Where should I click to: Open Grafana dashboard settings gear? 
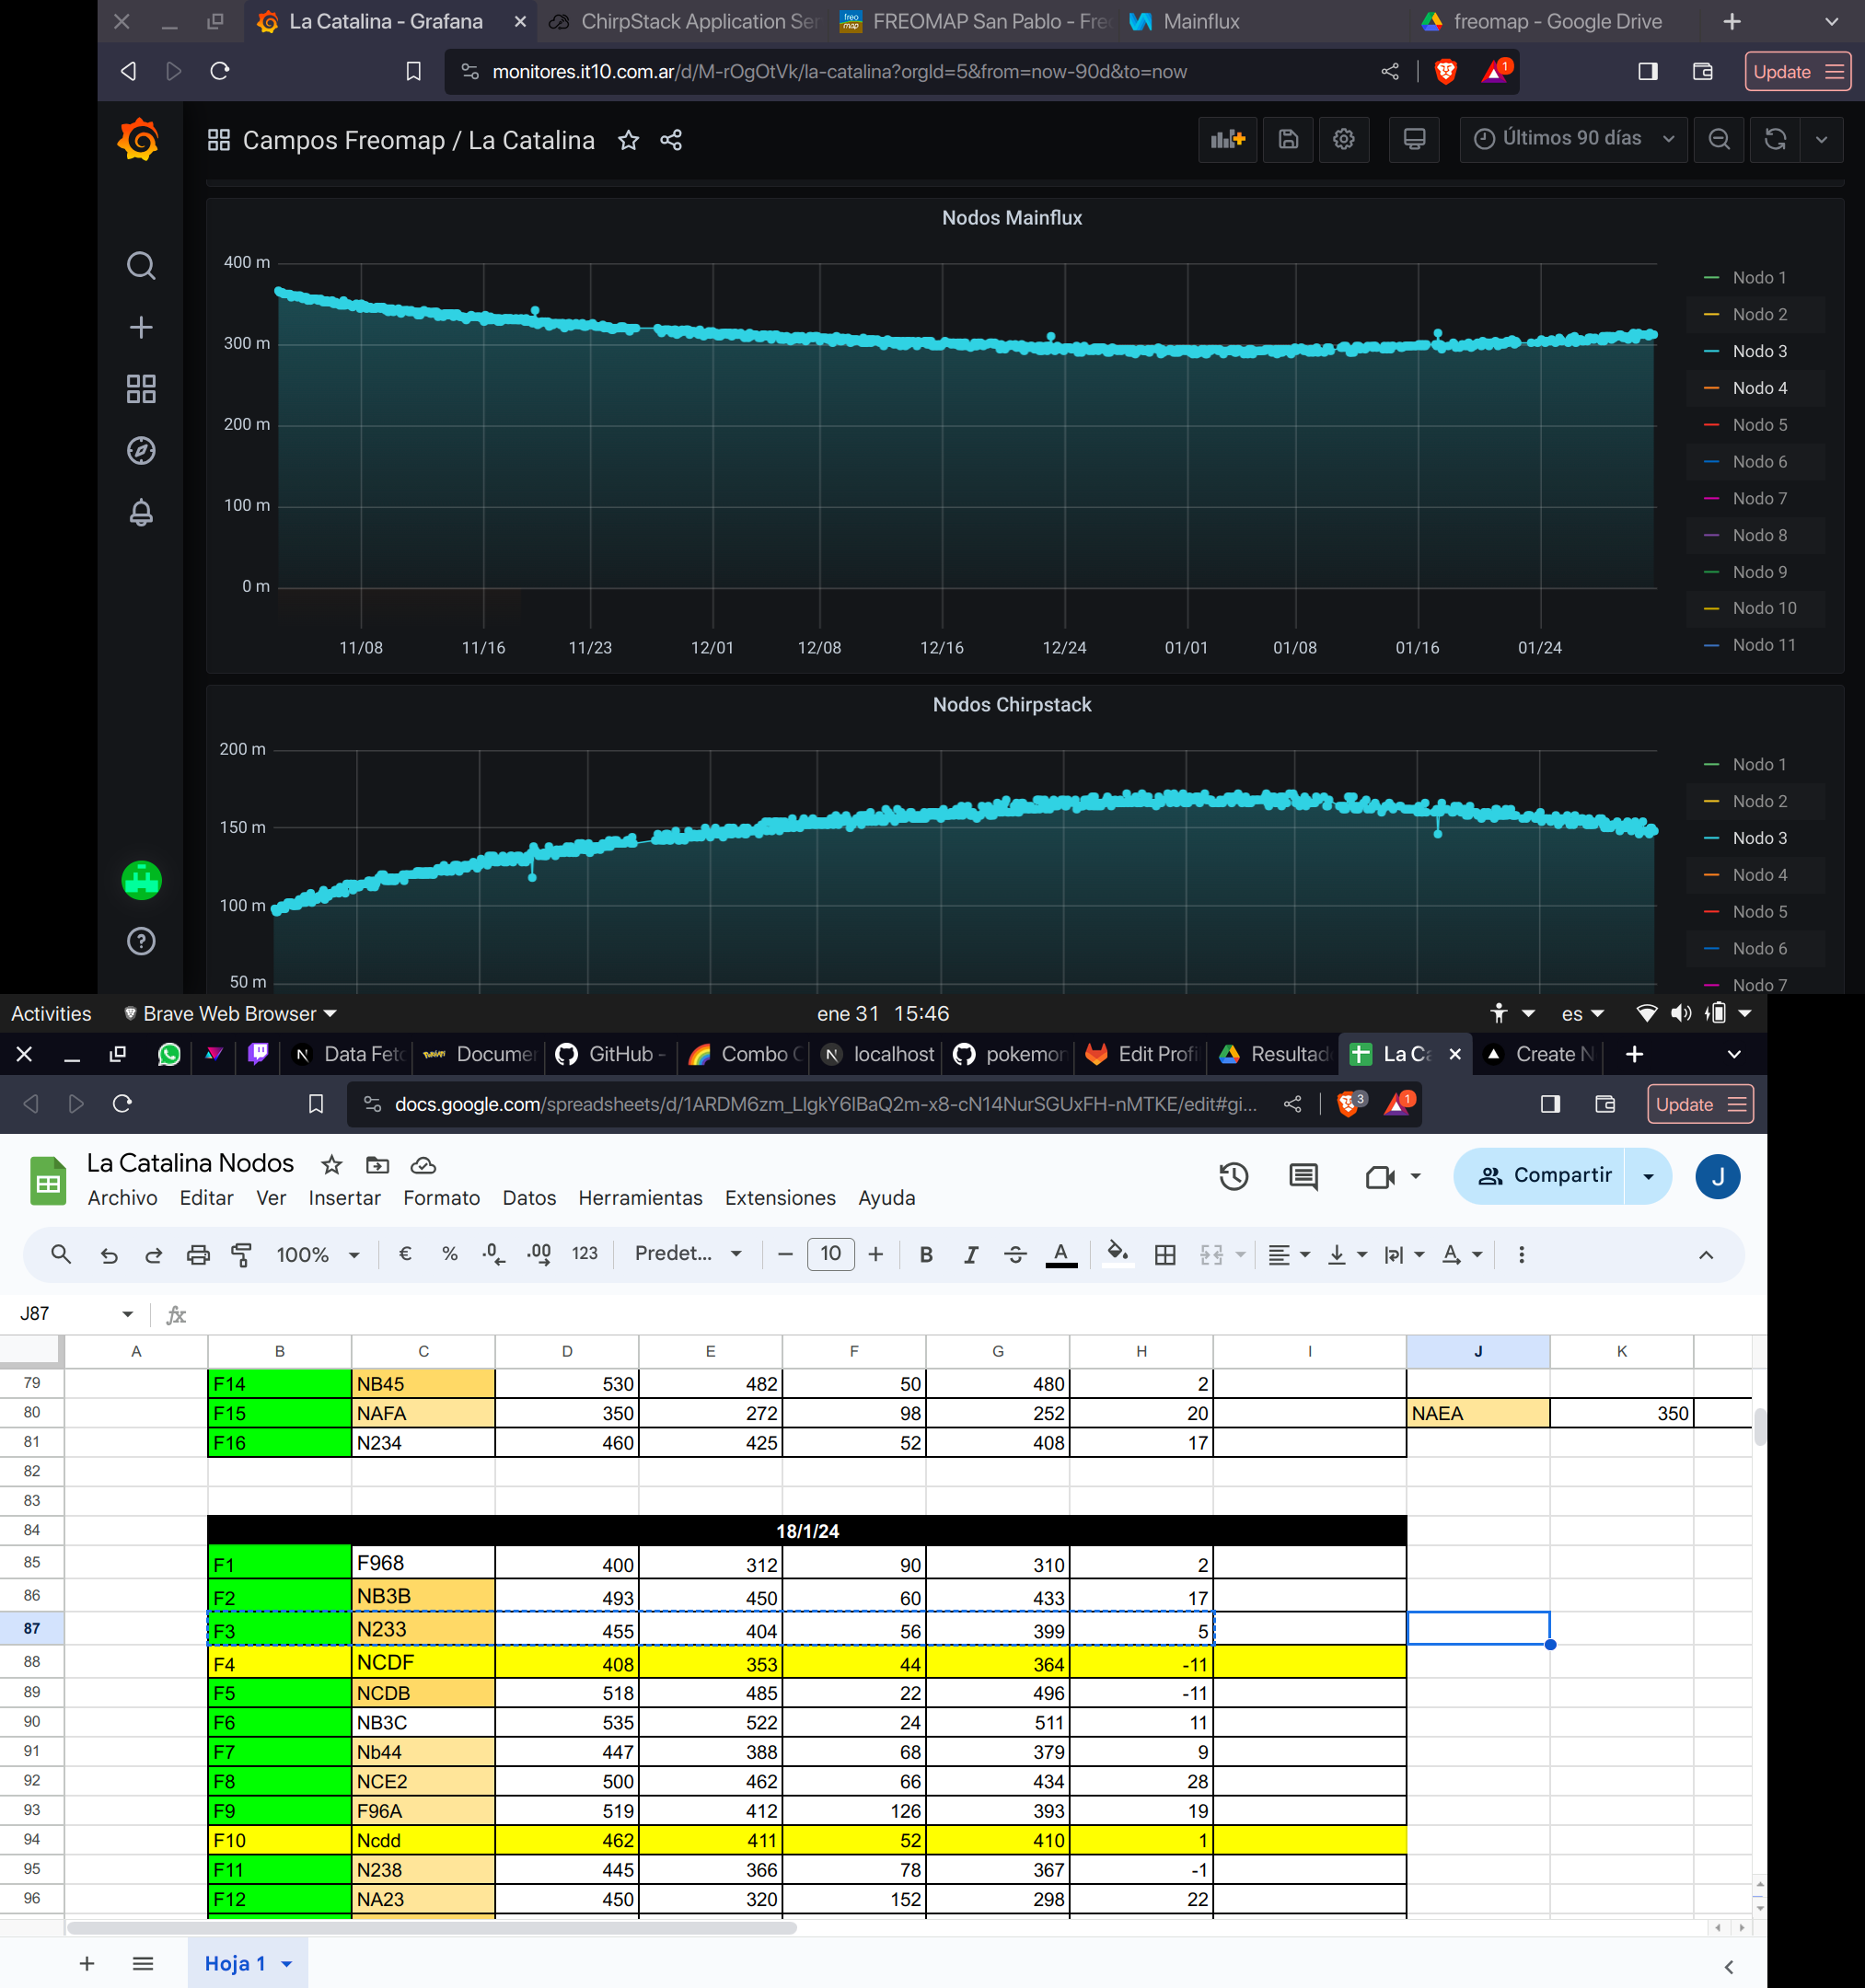pyautogui.click(x=1343, y=139)
